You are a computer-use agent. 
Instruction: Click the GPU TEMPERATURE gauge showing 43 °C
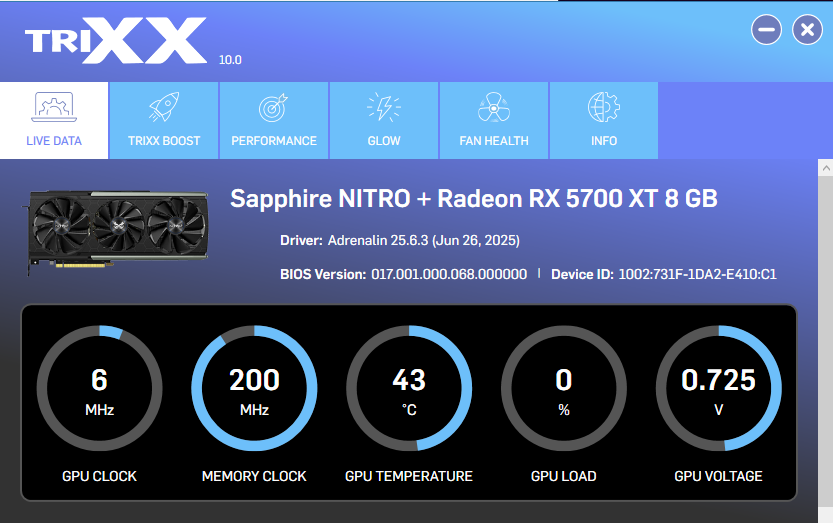click(409, 389)
